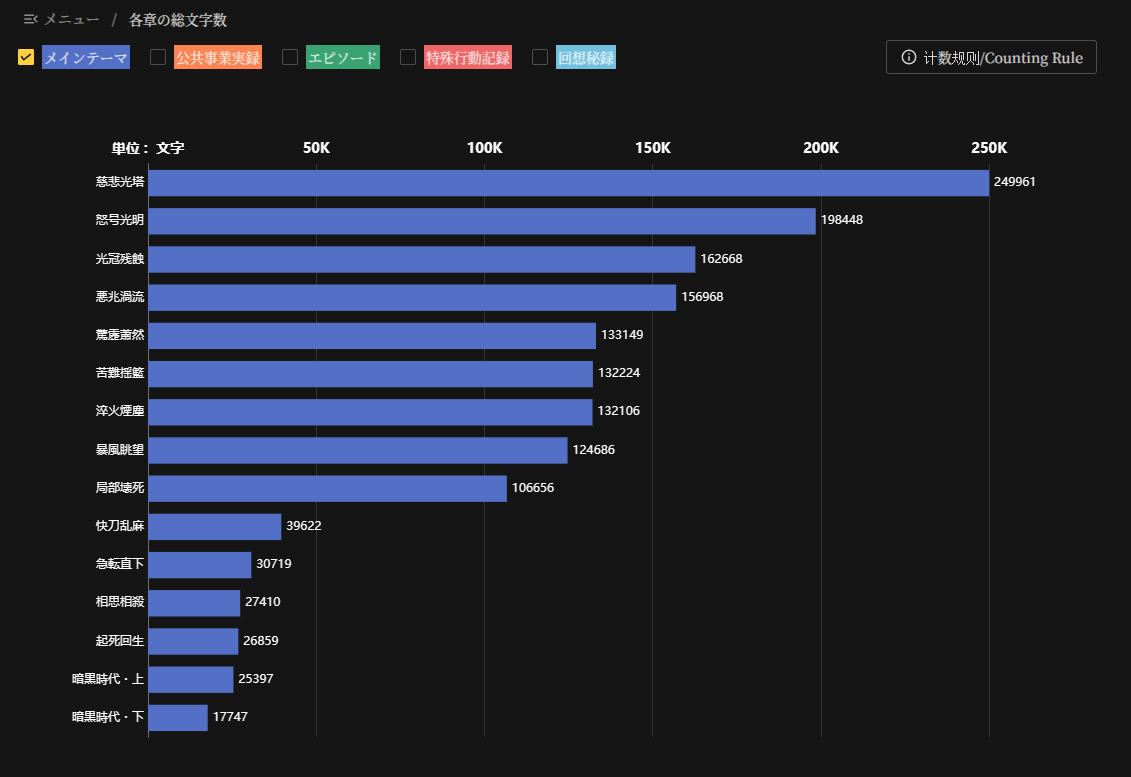This screenshot has height=777, width=1131.
Task: Click the blue メインテーマ legend label
Action: 86,58
